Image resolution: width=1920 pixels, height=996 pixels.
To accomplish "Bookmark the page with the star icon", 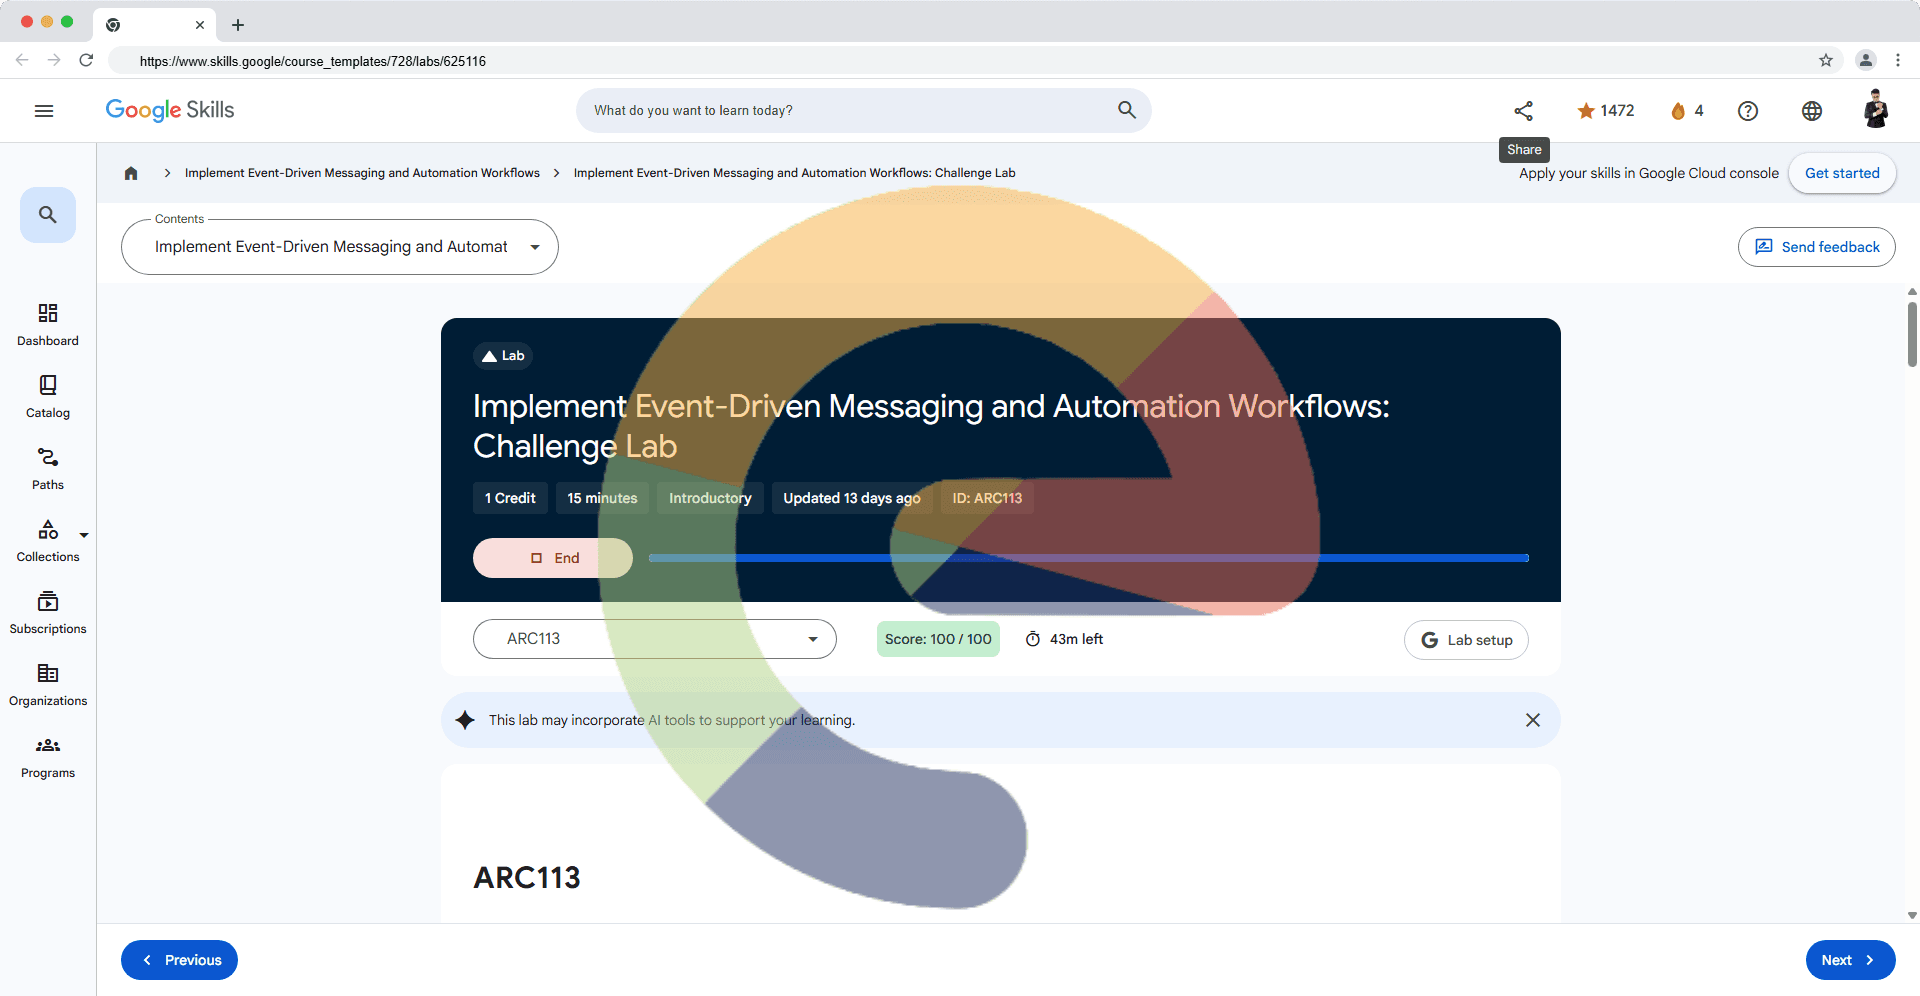I will tap(1826, 60).
